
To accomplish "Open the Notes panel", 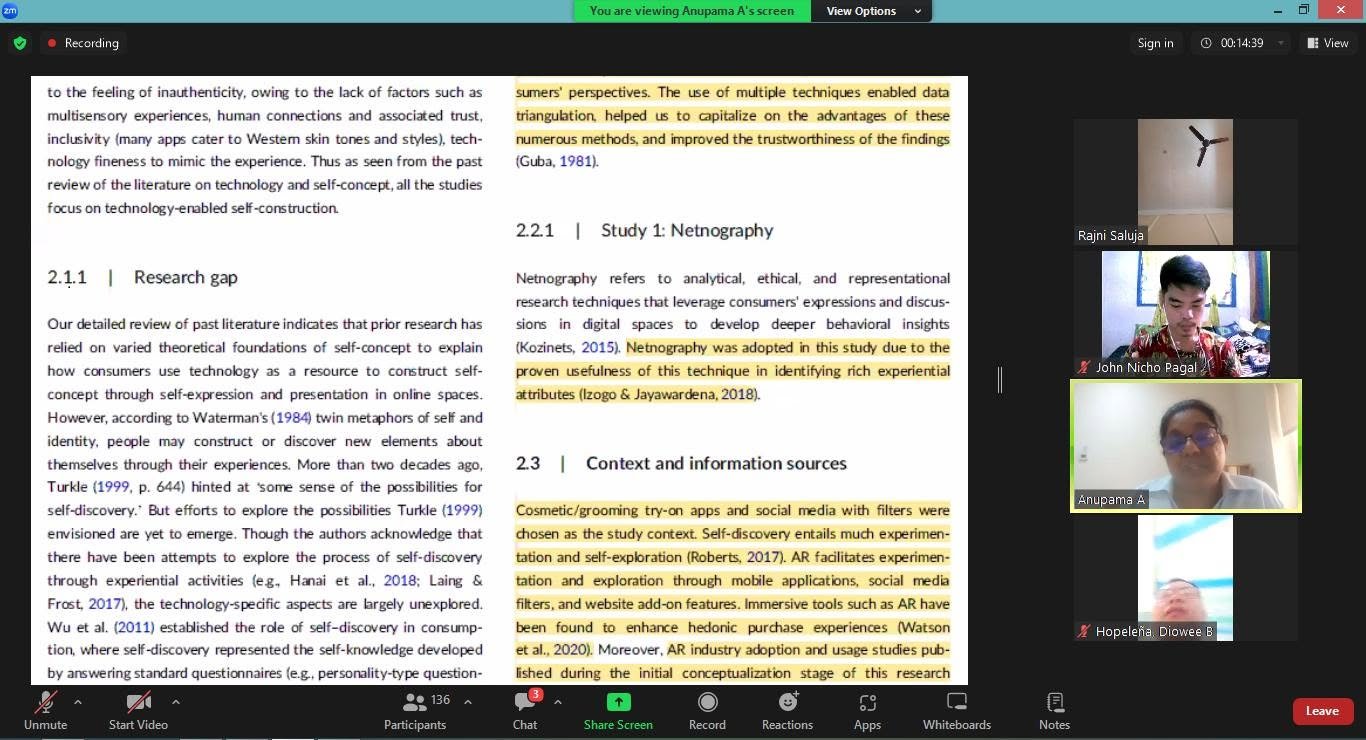I will (1054, 711).
